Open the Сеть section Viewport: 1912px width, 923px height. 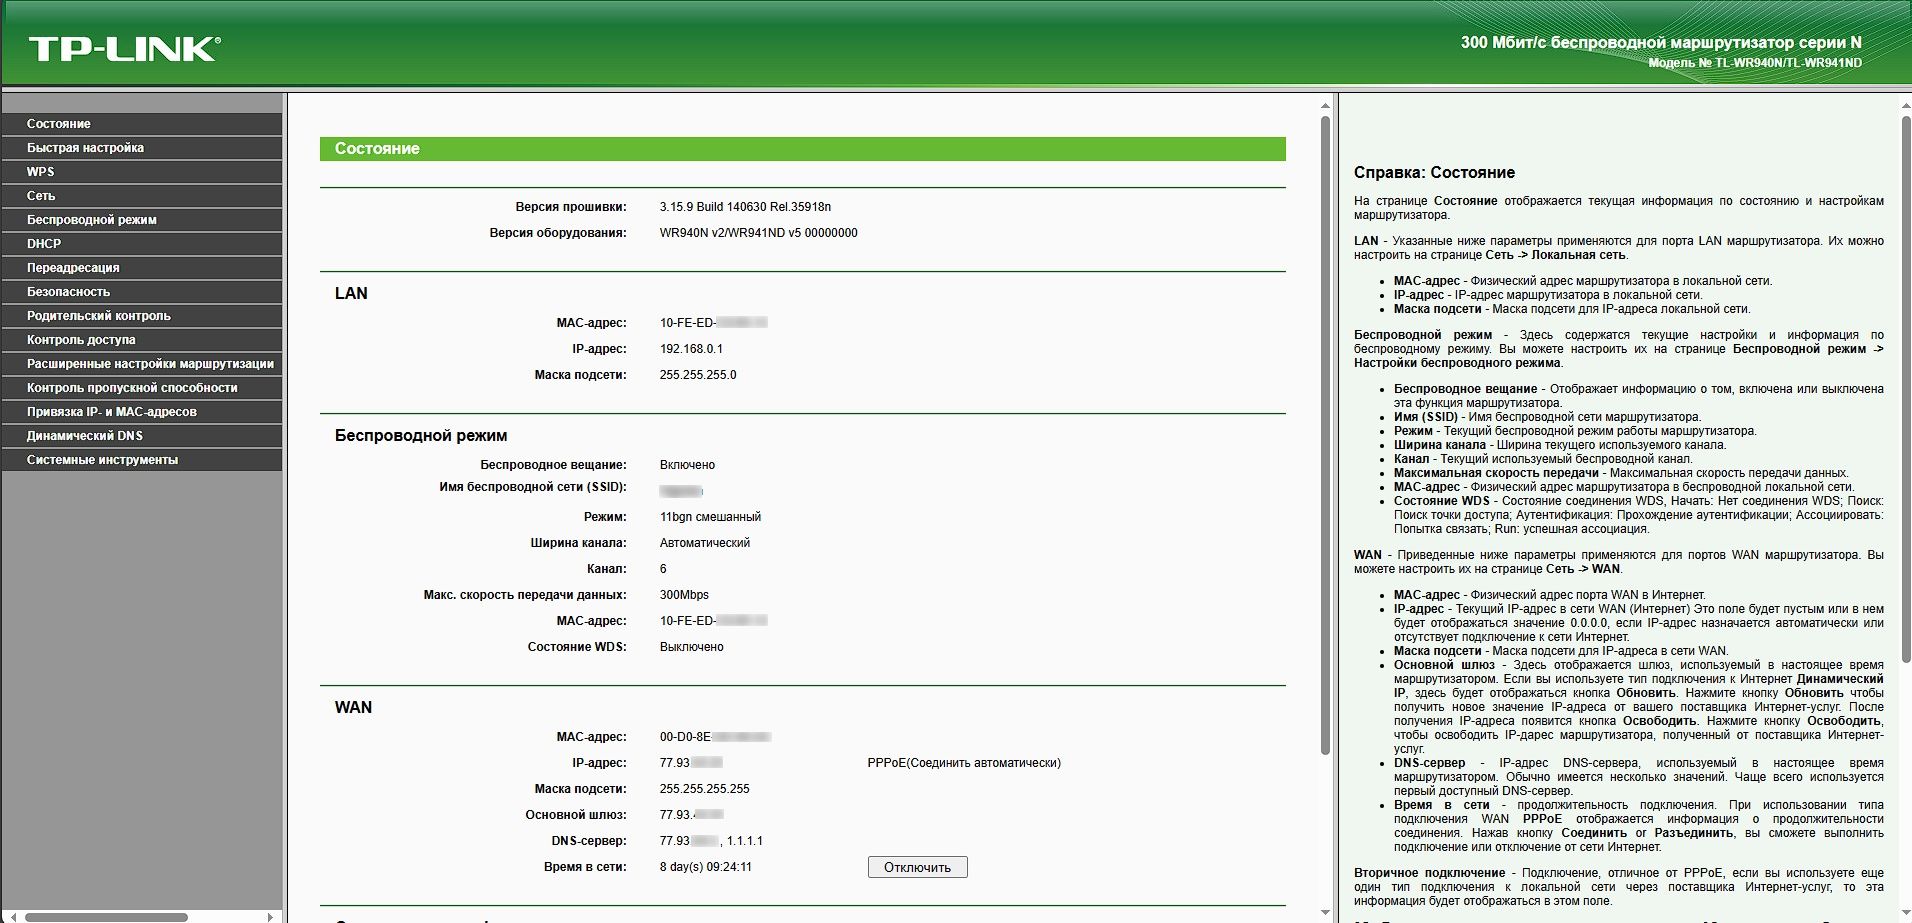click(x=142, y=196)
